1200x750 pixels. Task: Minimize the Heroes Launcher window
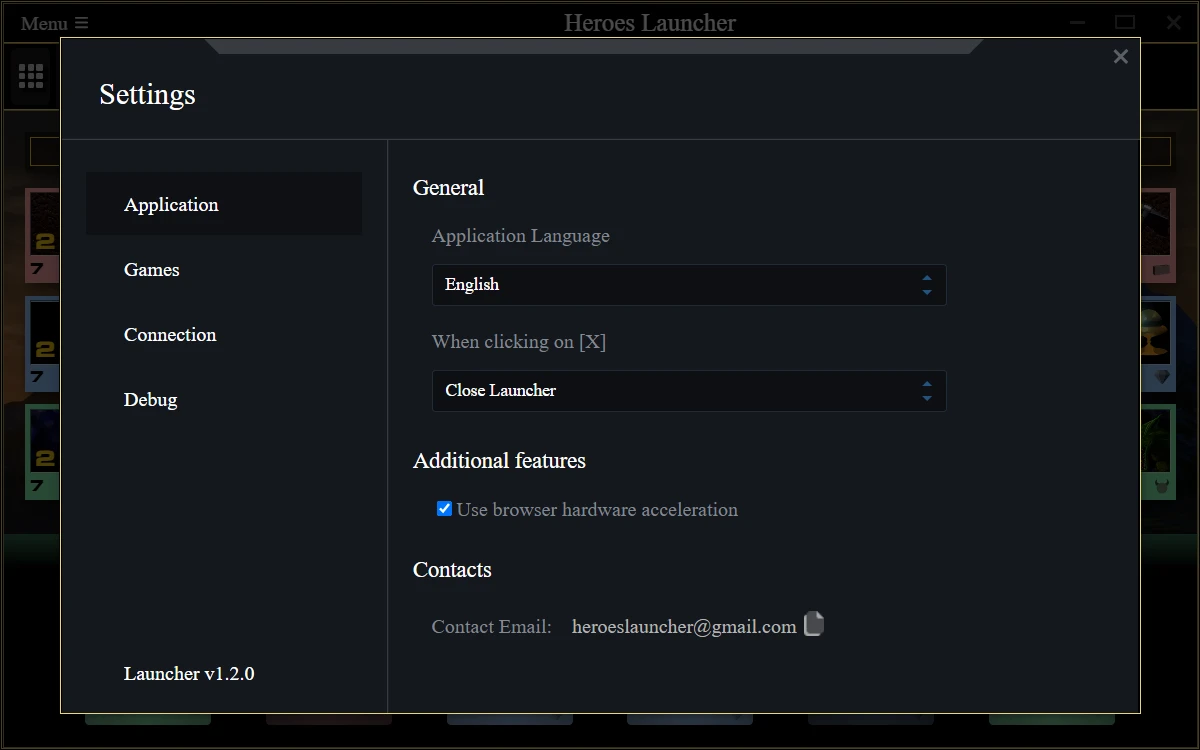tap(1077, 22)
